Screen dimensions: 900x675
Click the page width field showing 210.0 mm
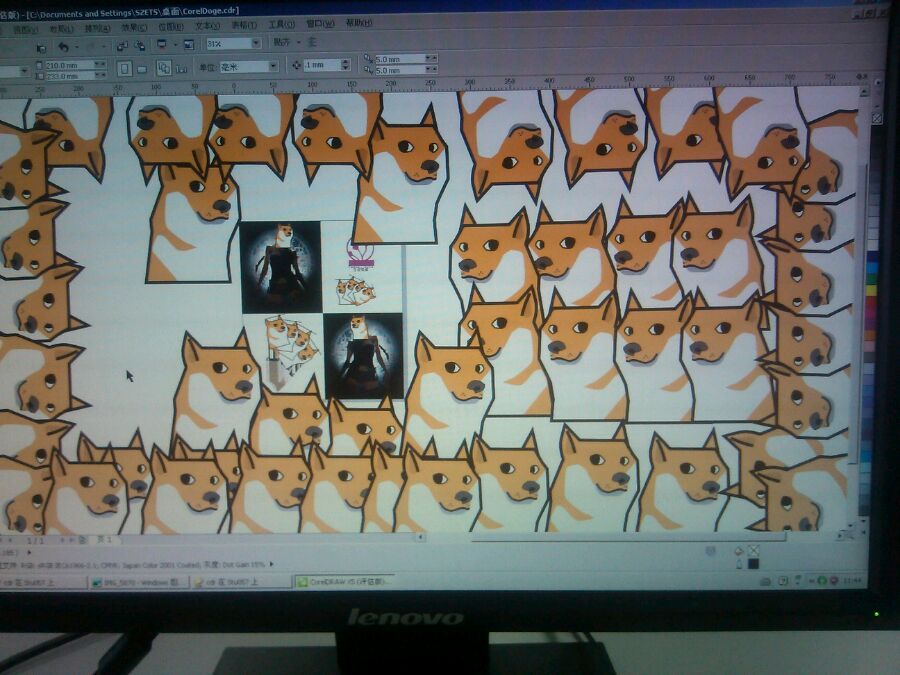point(69,65)
